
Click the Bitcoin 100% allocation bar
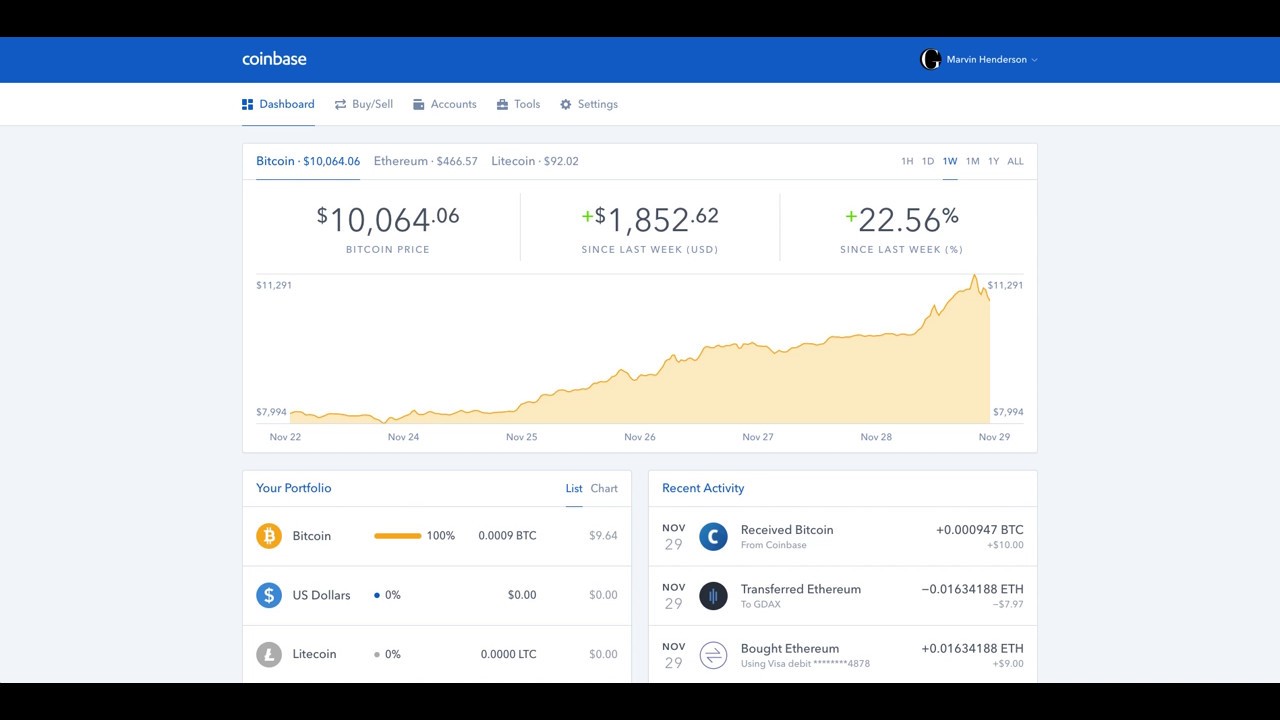(398, 536)
